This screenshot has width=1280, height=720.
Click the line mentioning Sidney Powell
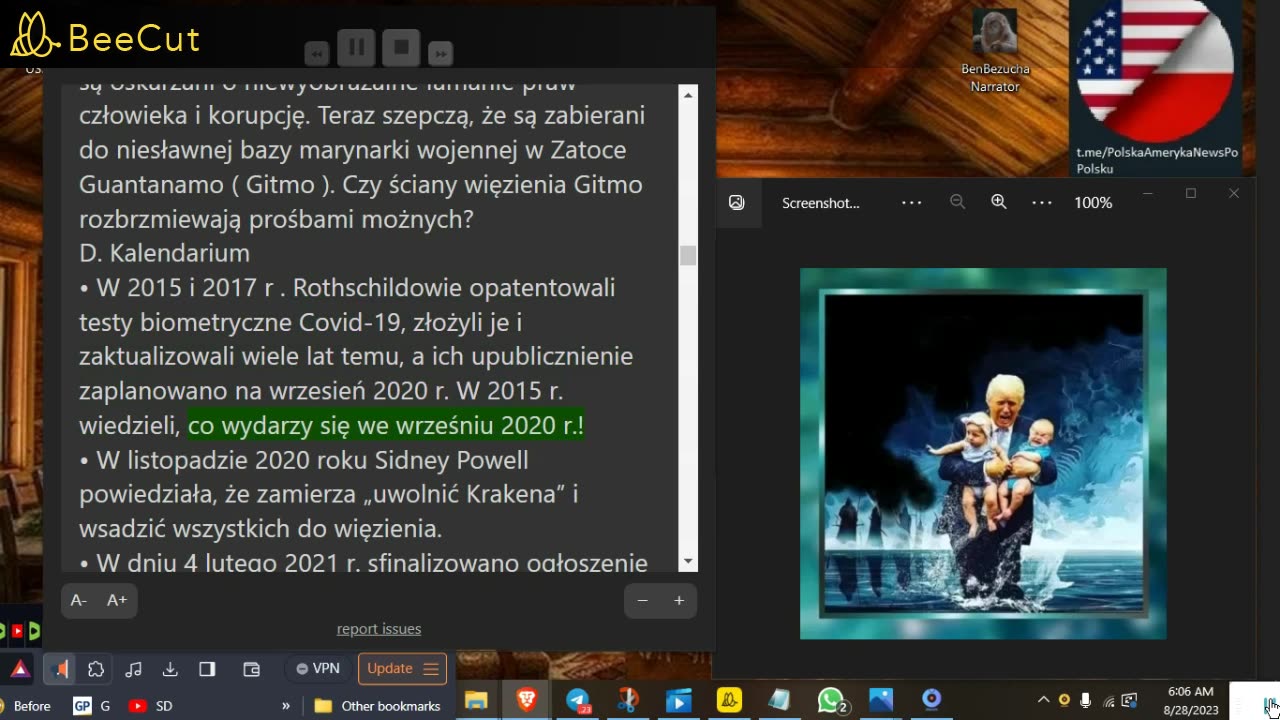304,460
